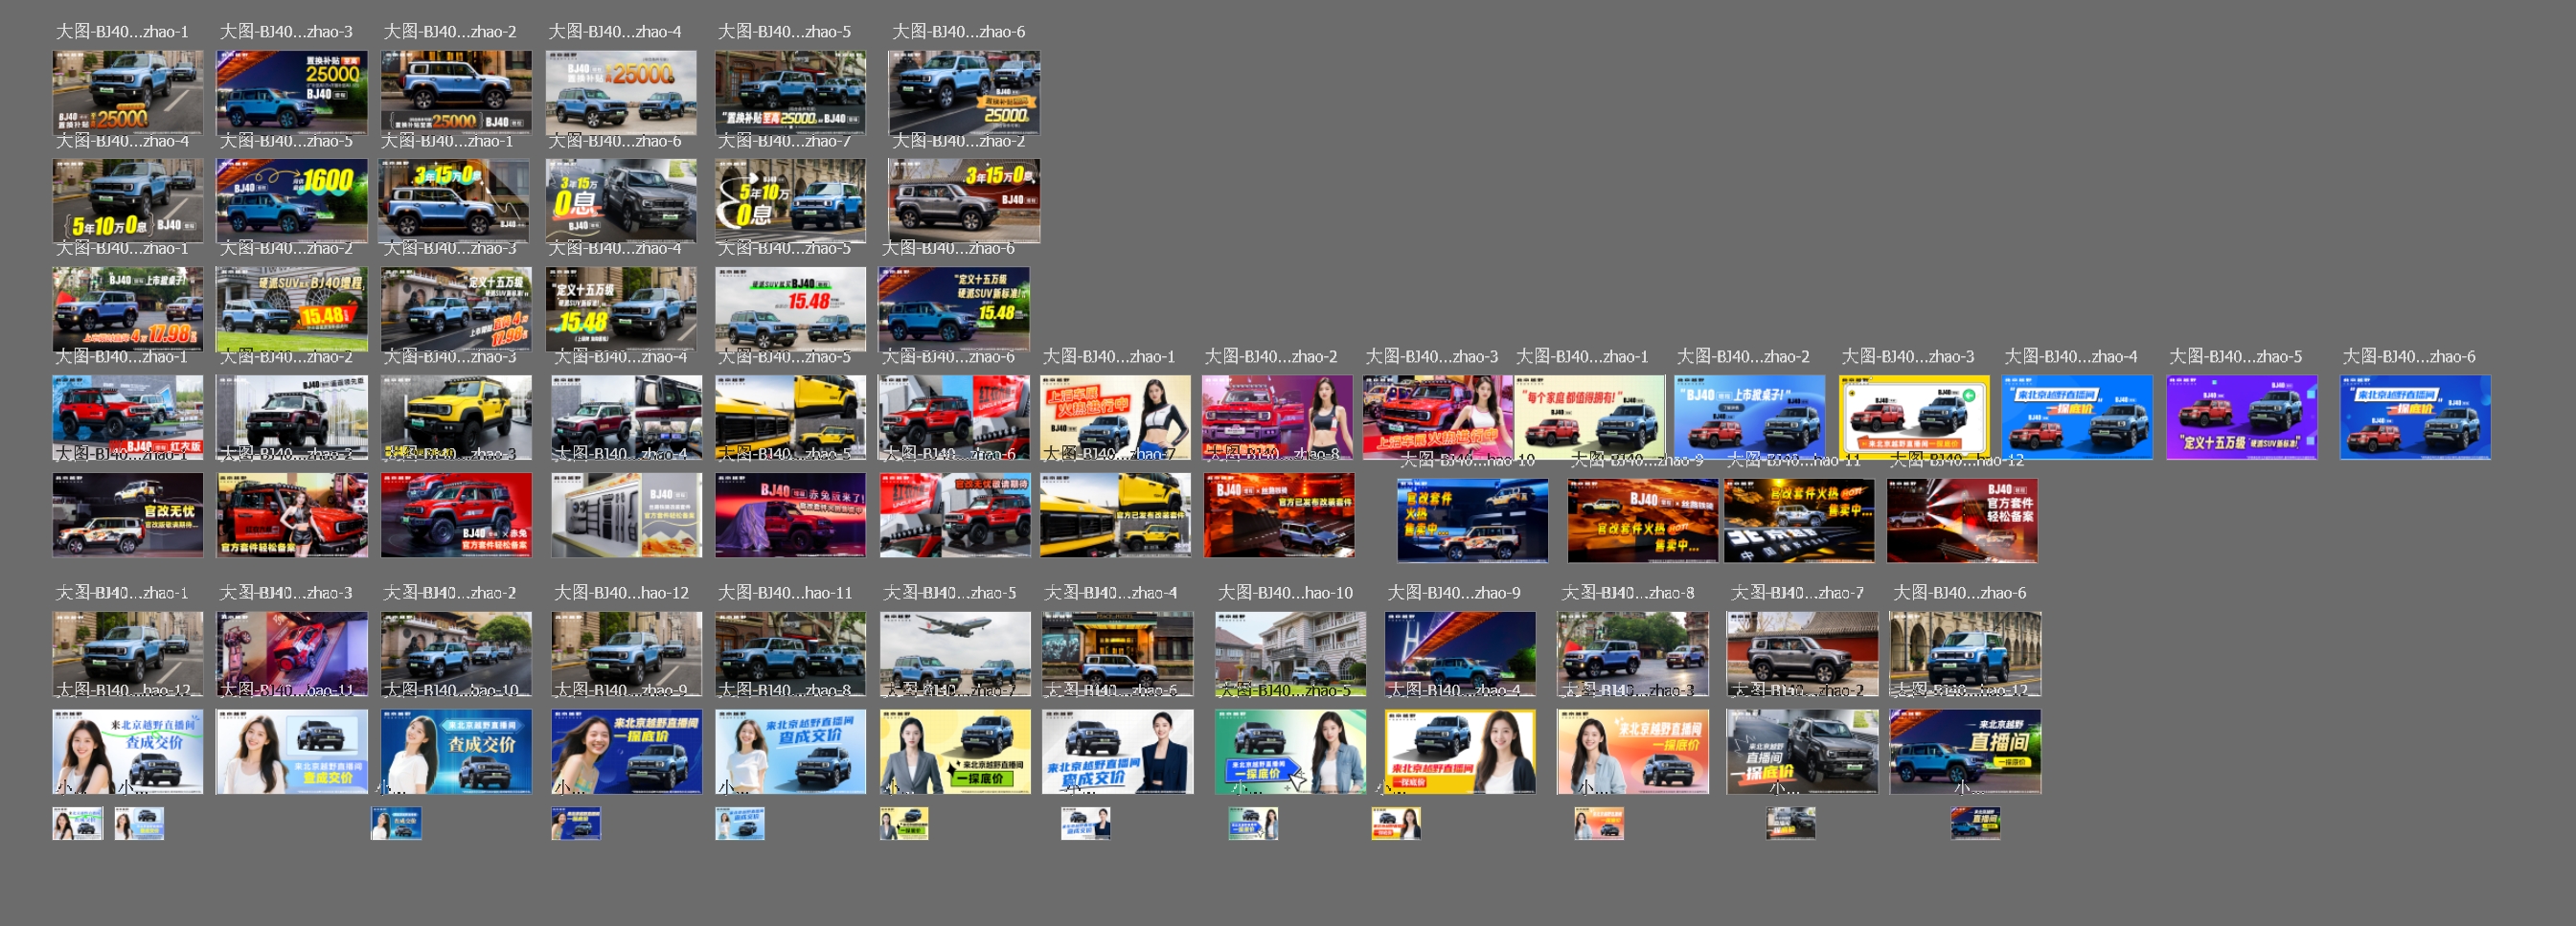2576x926 pixels.
Task: Select the night artboard with green 1600 text
Action: tap(292, 201)
